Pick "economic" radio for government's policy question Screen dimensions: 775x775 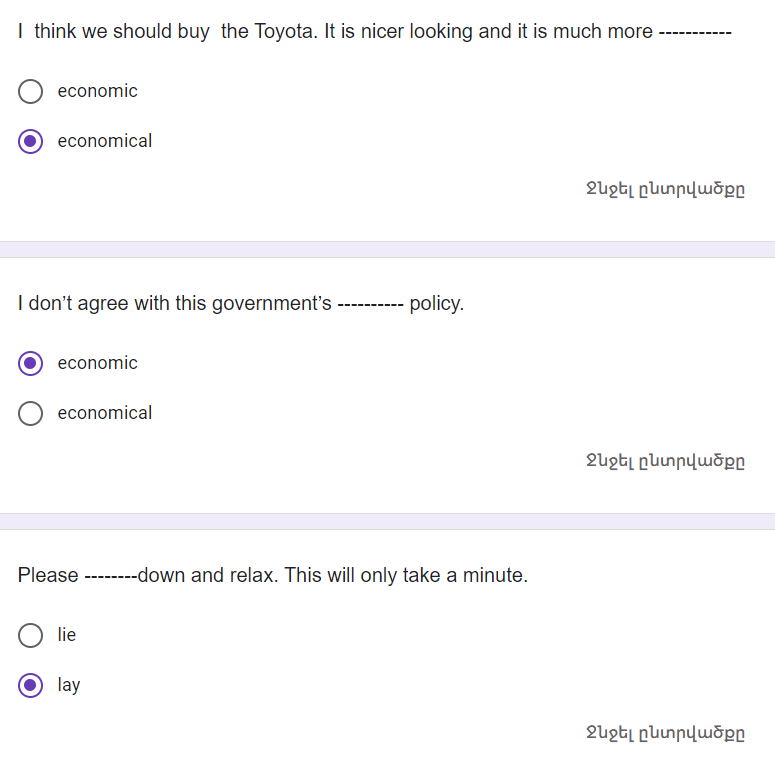pos(31,363)
